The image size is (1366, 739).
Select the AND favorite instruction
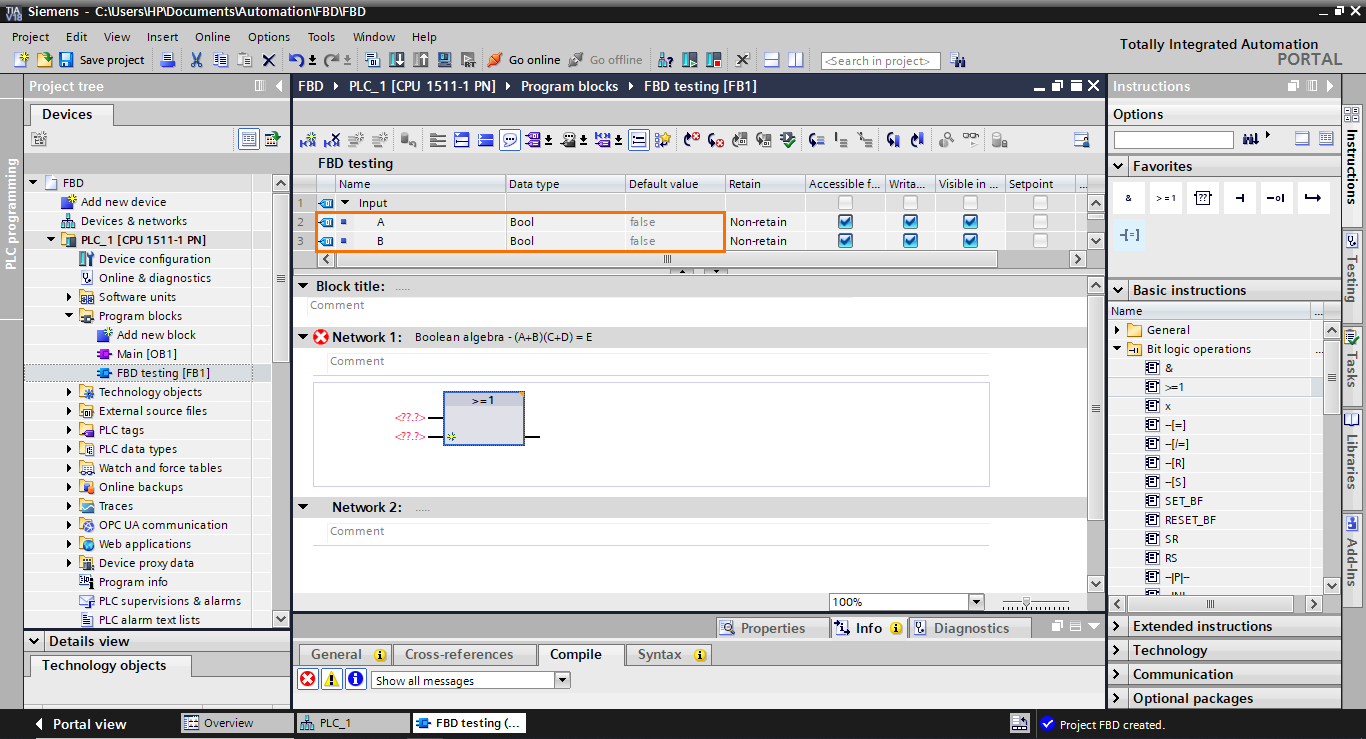click(x=1128, y=197)
